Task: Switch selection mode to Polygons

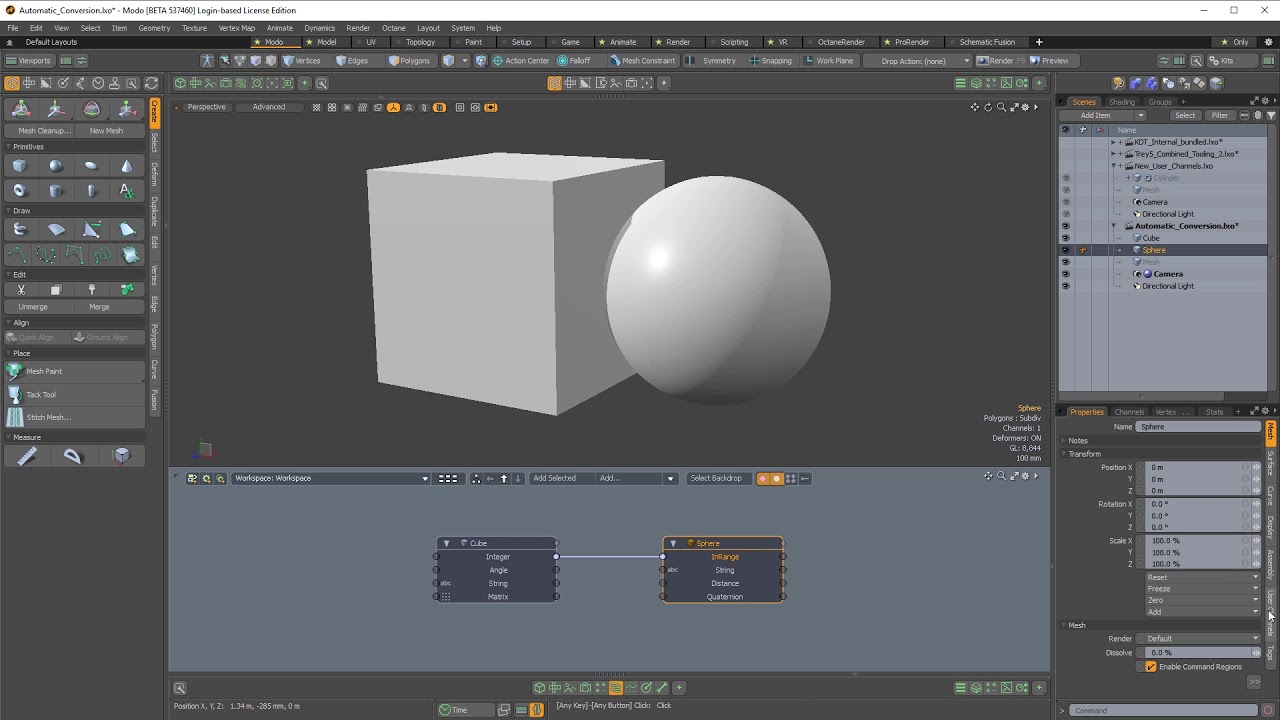Action: pyautogui.click(x=409, y=60)
